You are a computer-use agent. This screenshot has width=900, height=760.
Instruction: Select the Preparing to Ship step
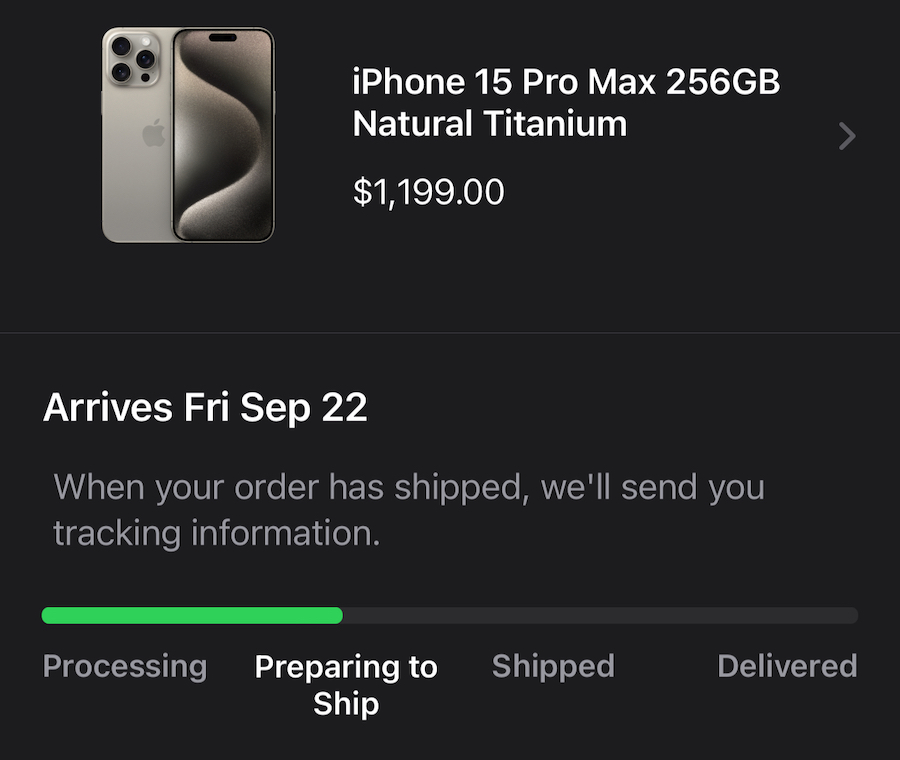point(346,684)
